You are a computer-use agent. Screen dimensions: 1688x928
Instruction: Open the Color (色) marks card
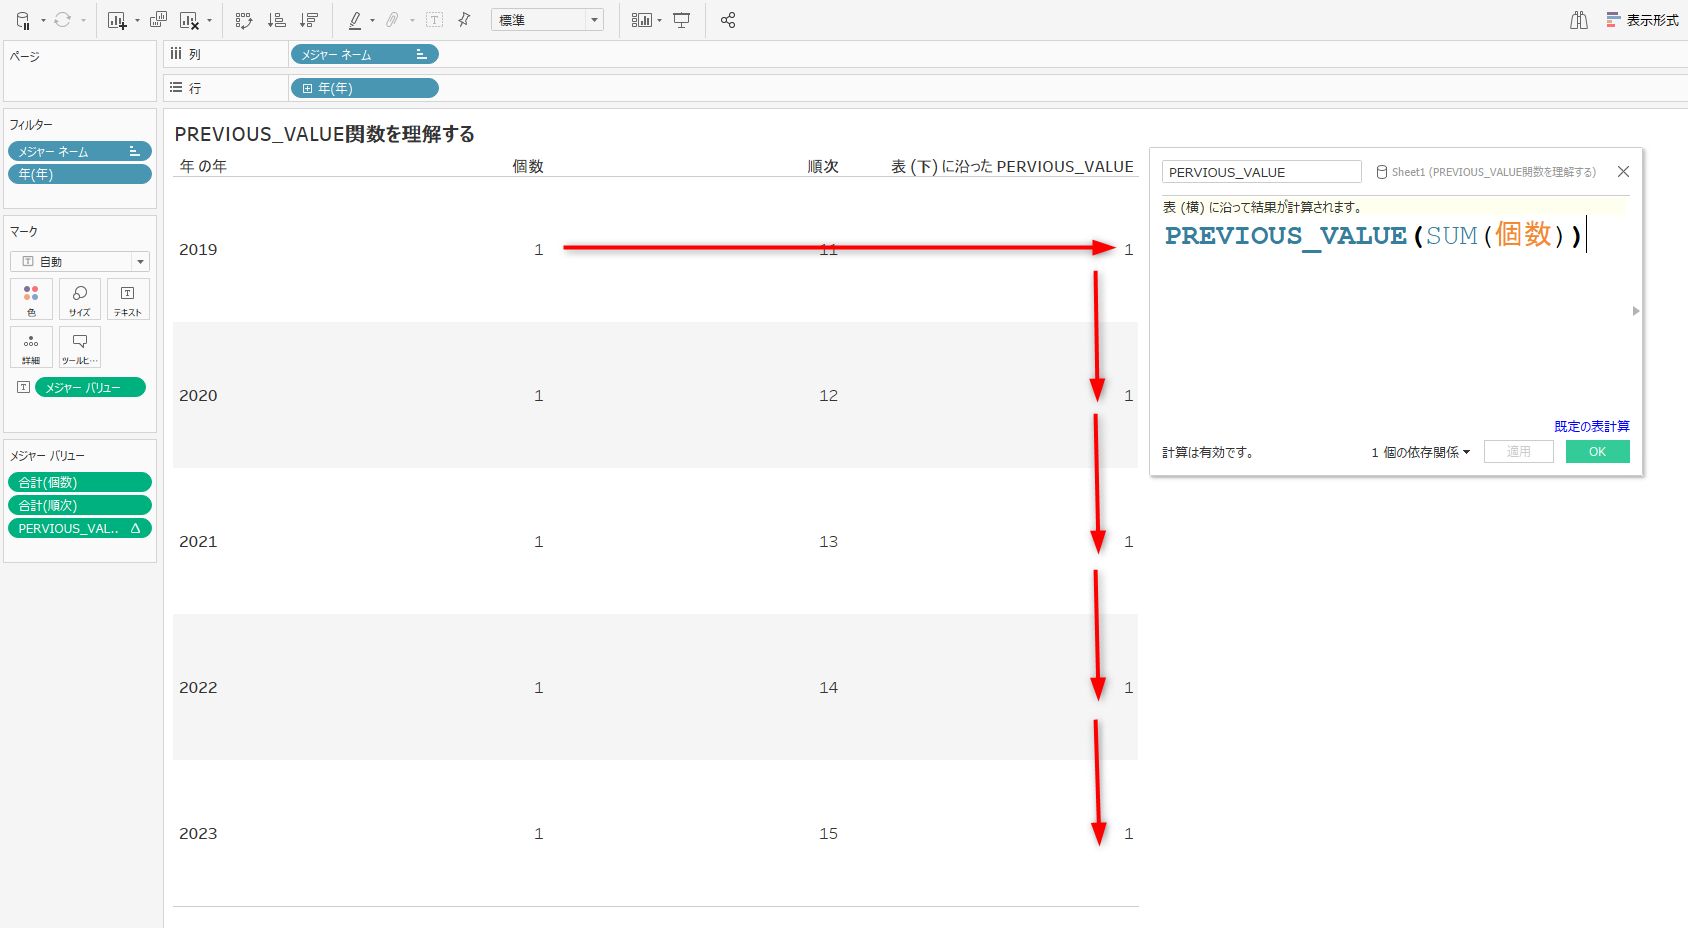tap(31, 299)
